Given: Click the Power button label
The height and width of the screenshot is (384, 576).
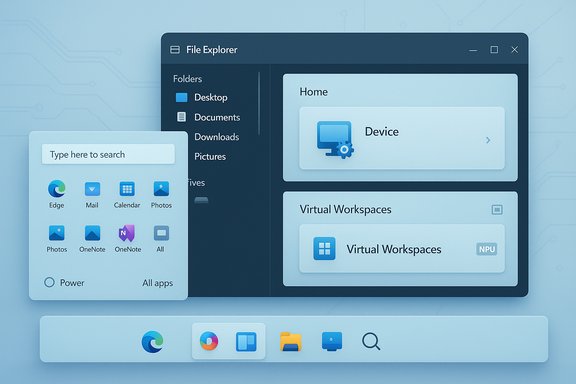Looking at the screenshot, I should 72,283.
